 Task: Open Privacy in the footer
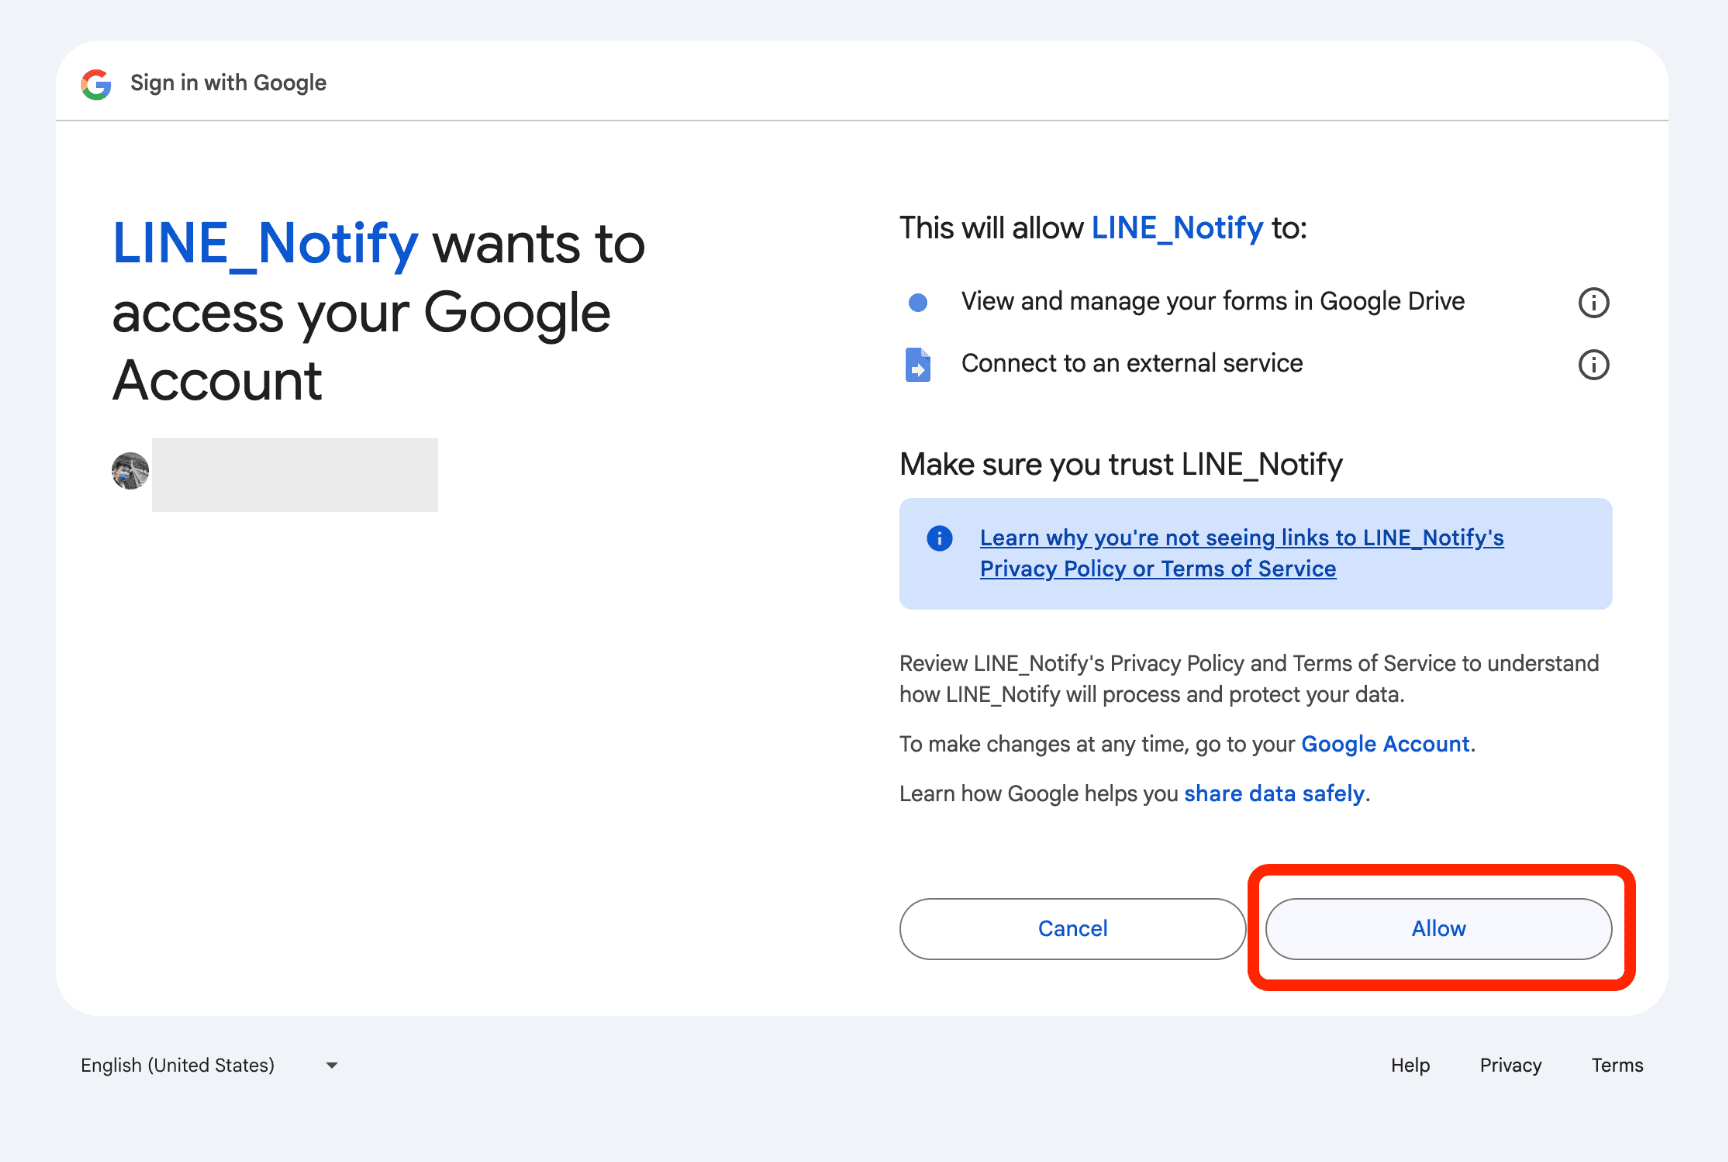pos(1510,1065)
